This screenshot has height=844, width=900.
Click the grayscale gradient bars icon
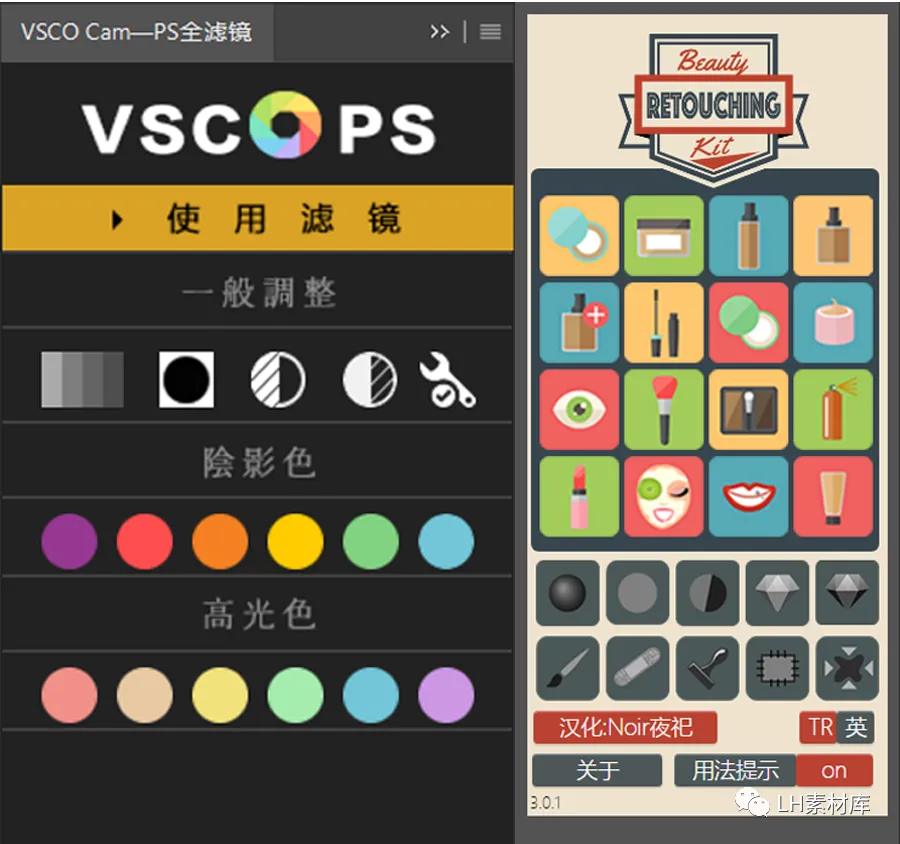point(83,380)
